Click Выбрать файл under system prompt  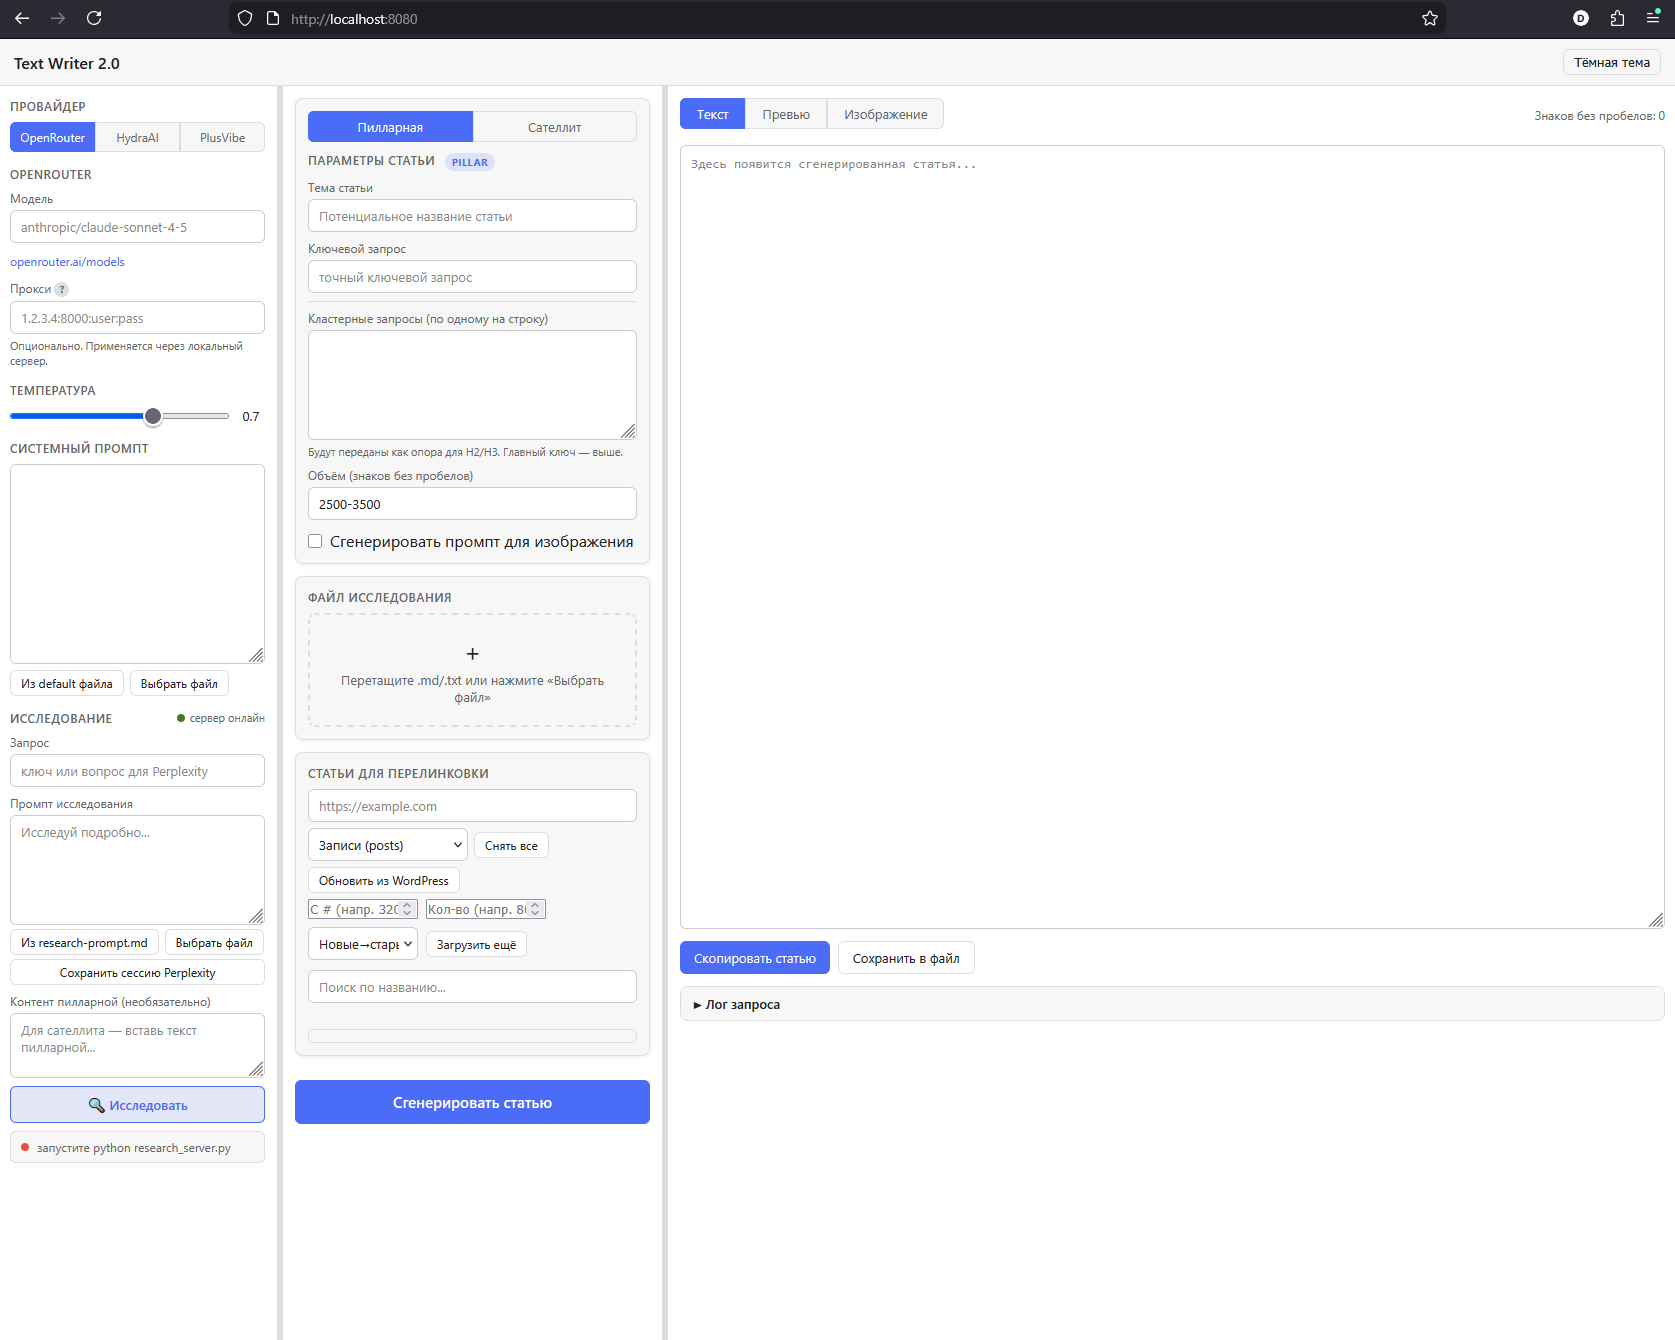coord(179,684)
